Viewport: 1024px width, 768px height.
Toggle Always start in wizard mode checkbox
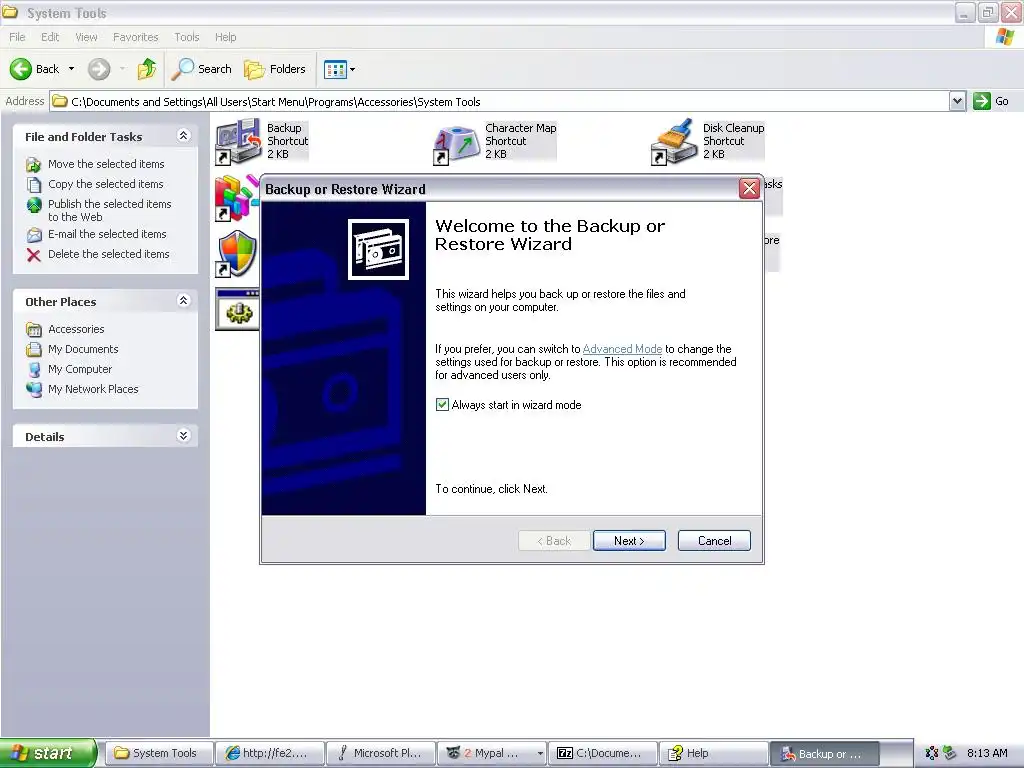(442, 405)
